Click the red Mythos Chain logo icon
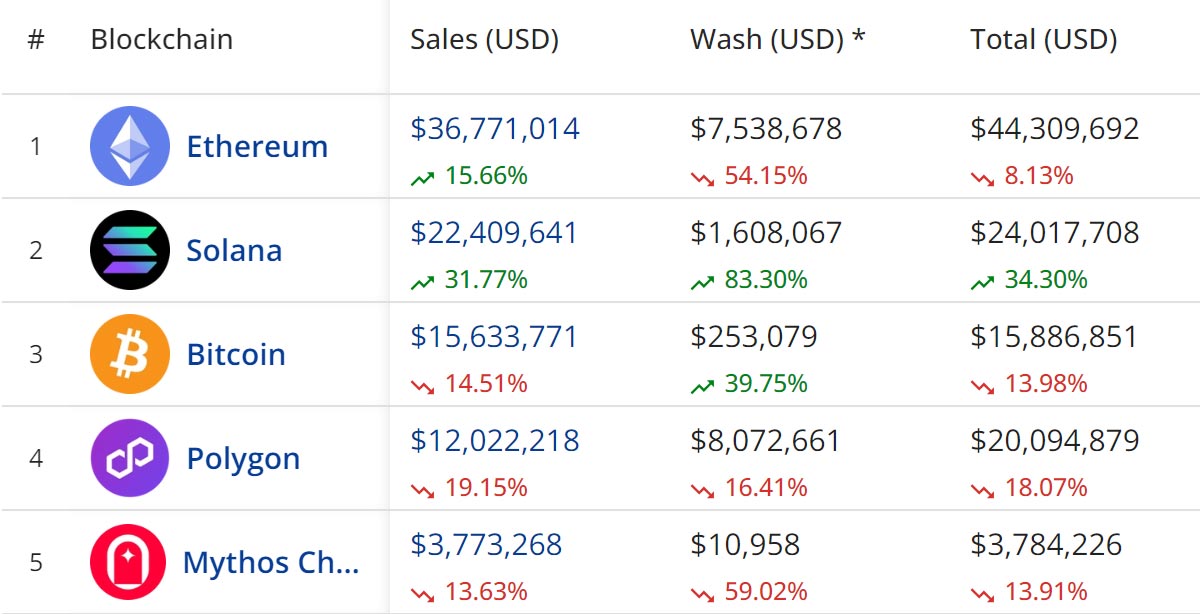Image resolution: width=1200 pixels, height=614 pixels. (x=128, y=562)
